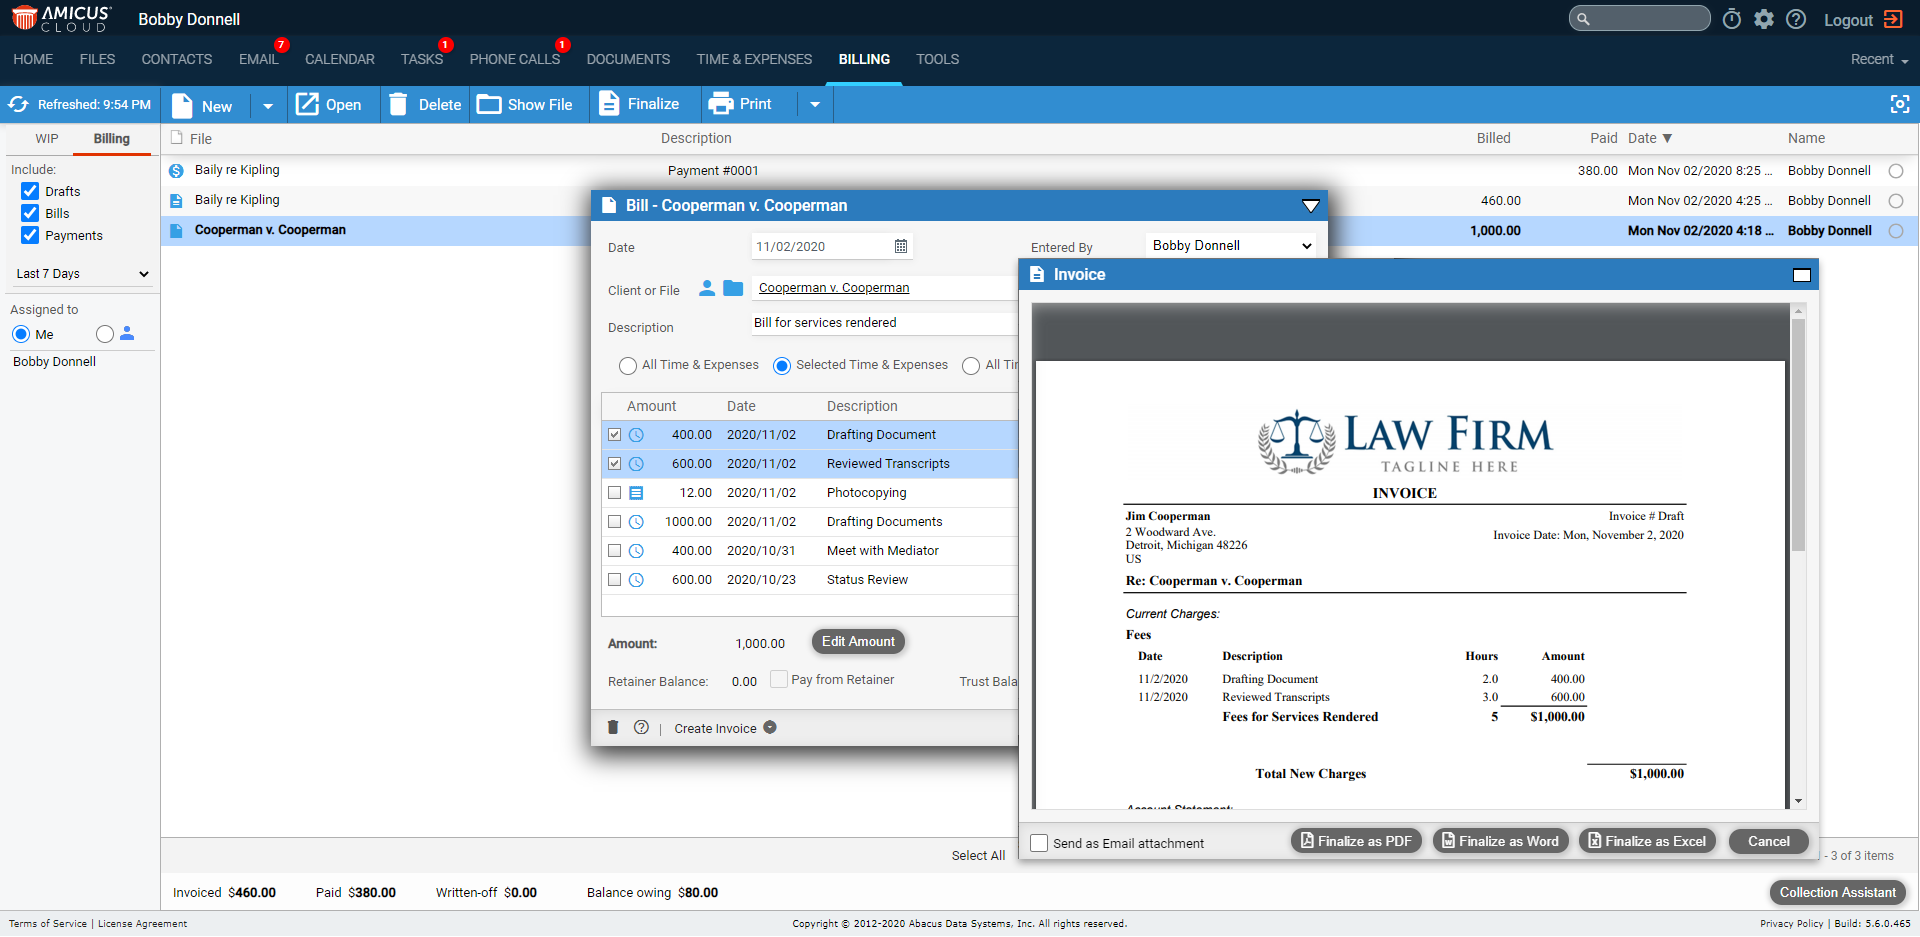The width and height of the screenshot is (1920, 937).
Task: Open TIME & EXPENSES section
Action: [x=755, y=60]
